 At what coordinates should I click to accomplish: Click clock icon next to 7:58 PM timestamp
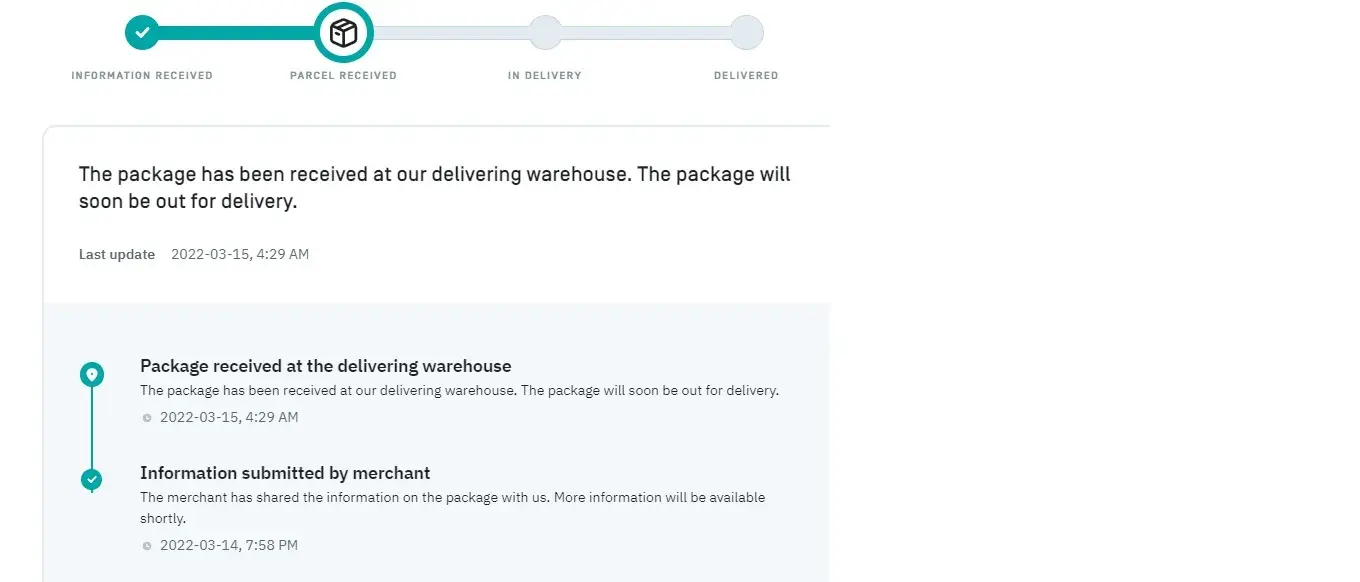click(147, 546)
